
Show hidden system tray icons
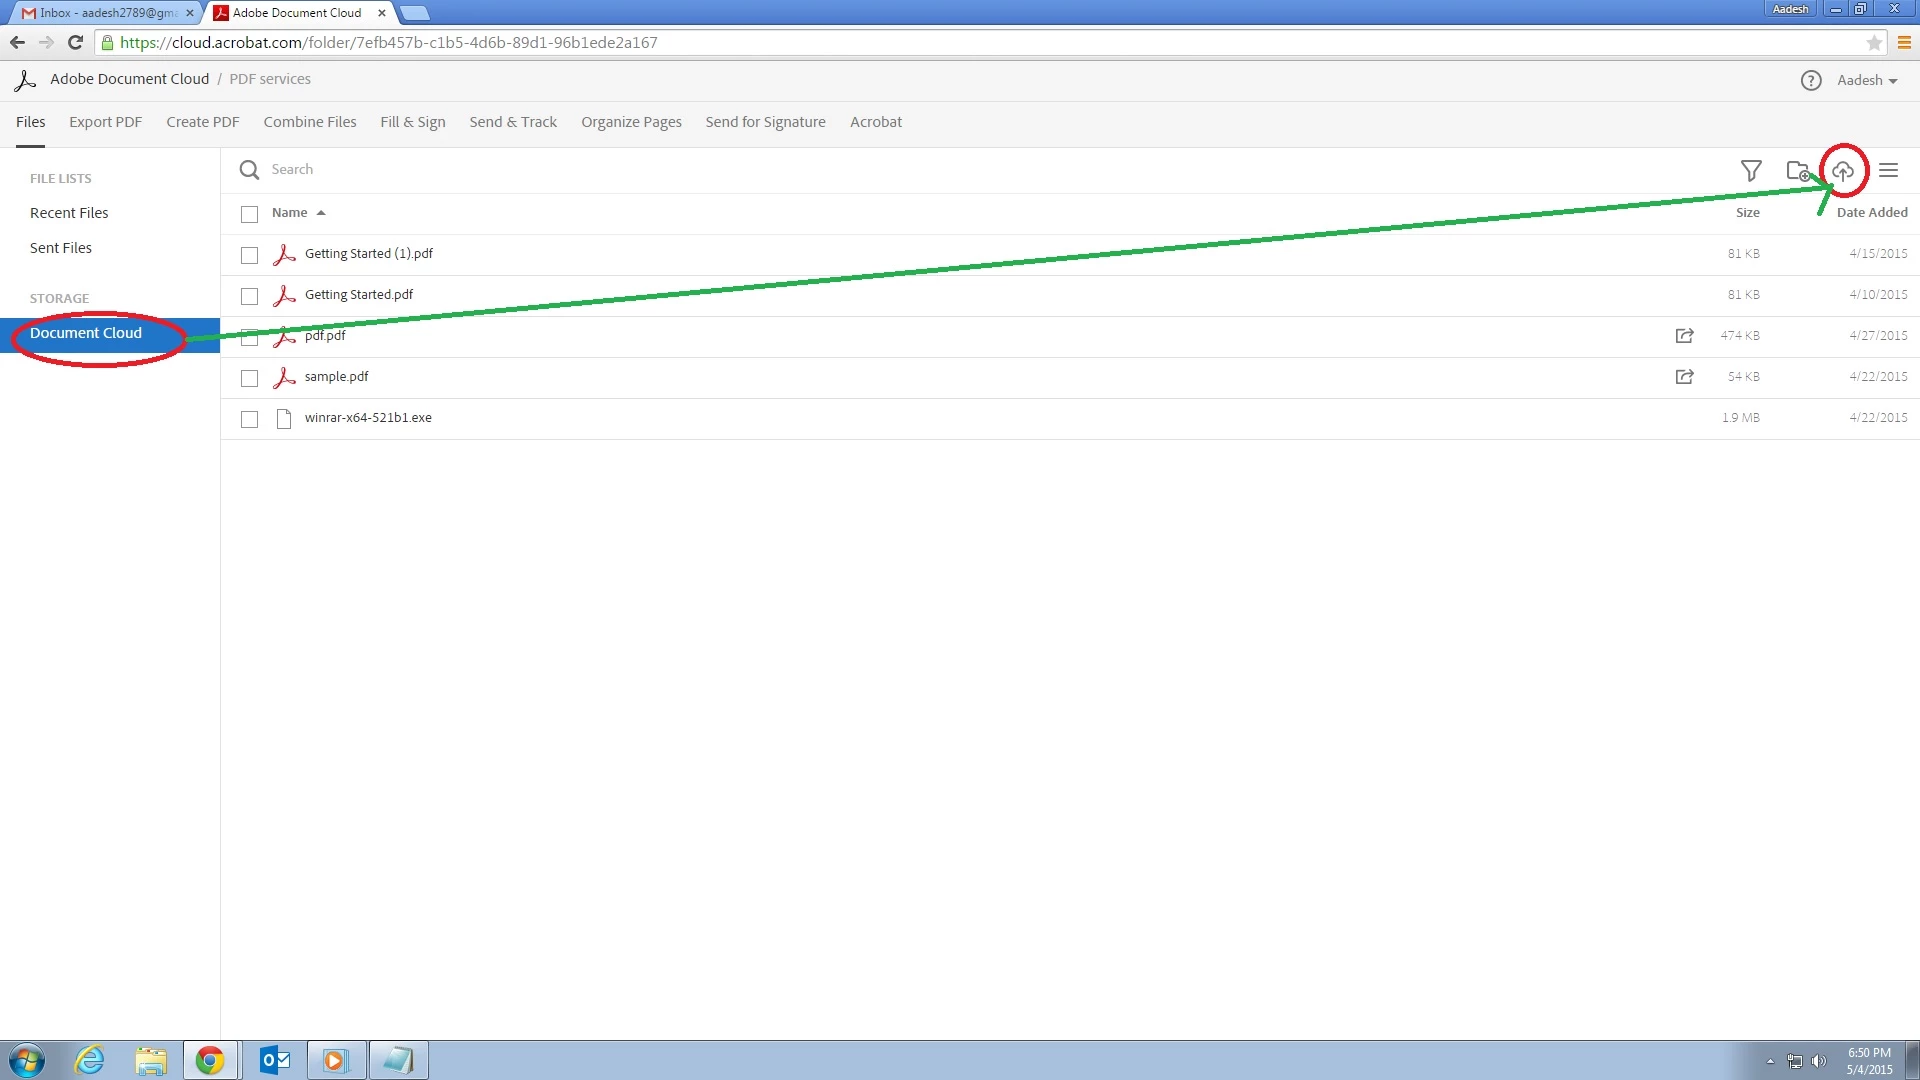[x=1769, y=1061]
